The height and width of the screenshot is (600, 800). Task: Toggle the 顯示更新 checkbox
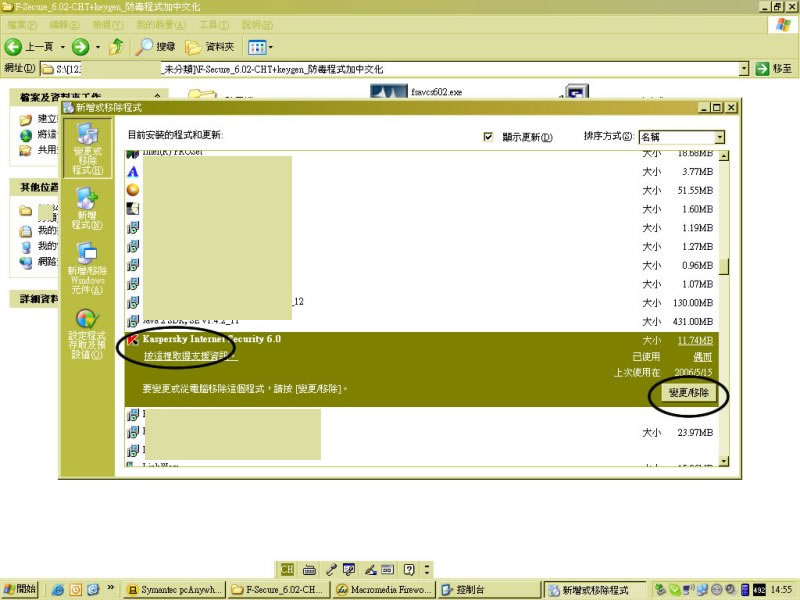click(488, 137)
